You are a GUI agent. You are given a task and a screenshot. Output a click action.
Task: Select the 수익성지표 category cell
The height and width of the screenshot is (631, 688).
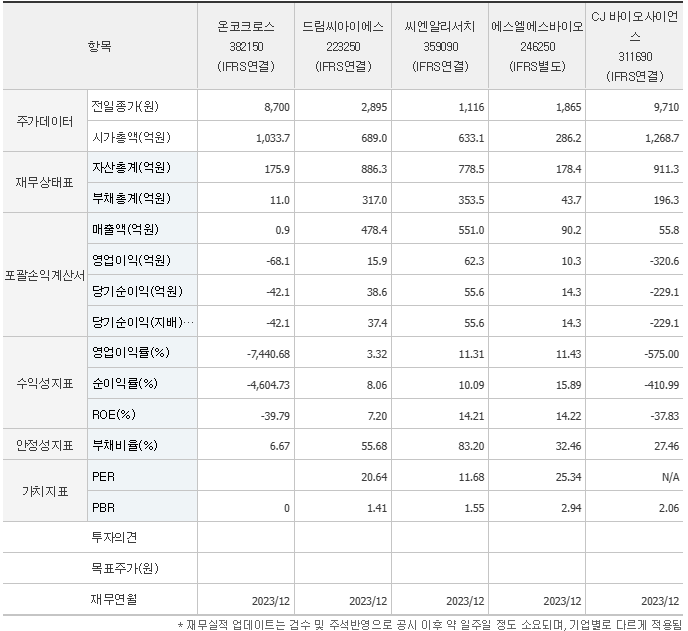coord(45,383)
